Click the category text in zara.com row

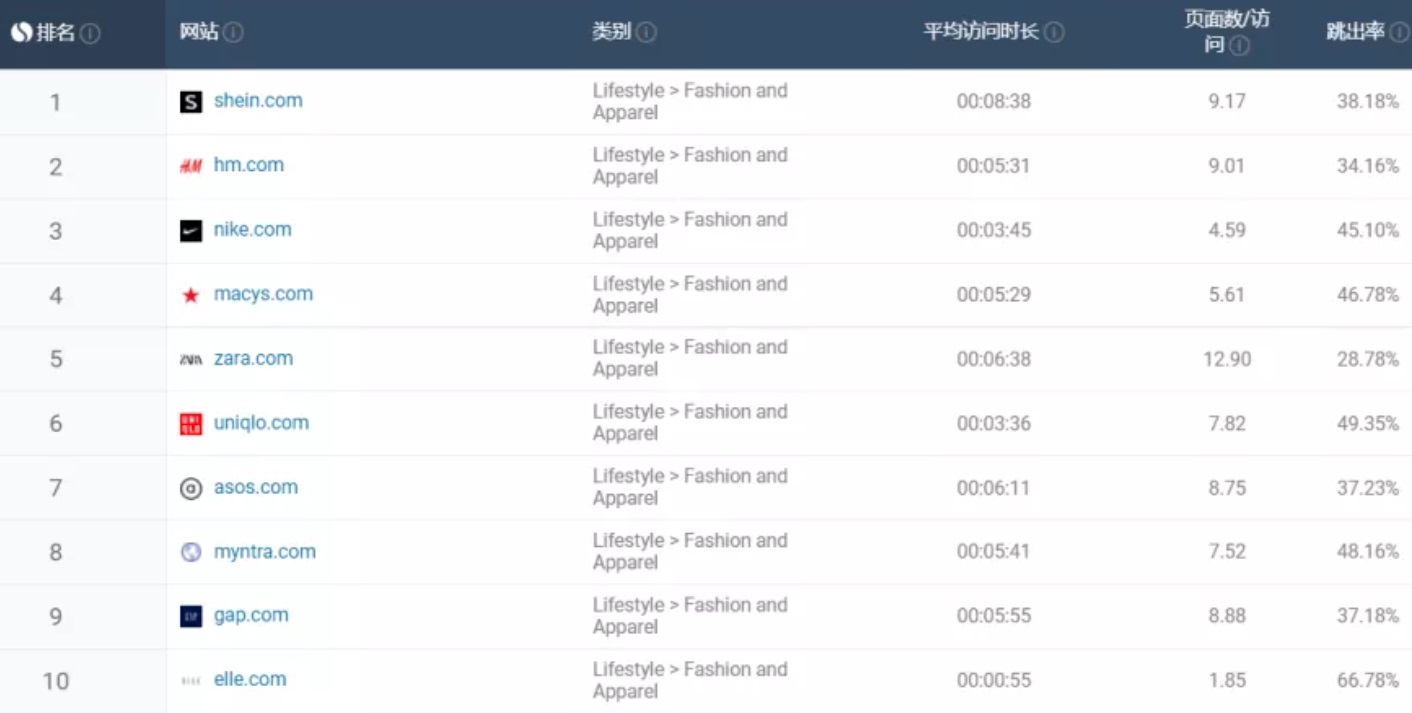pos(690,358)
